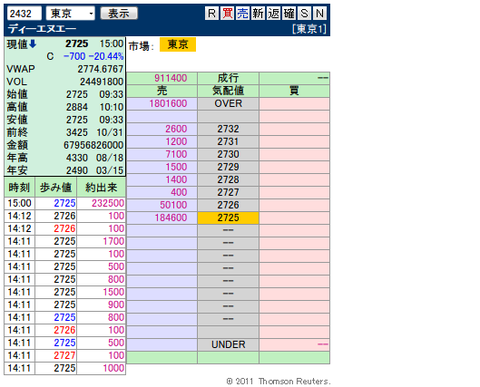Image resolution: width=480 pixels, height=387 pixels.
Task: Click quote price 2728
Action: coord(228,180)
